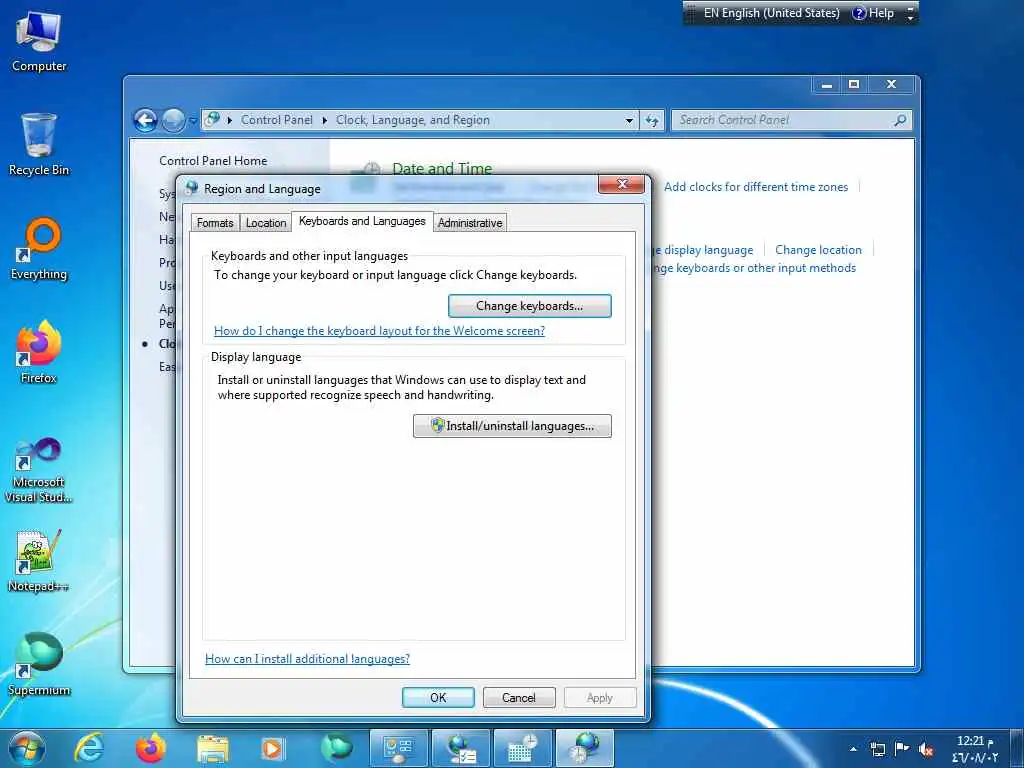Expand arrow before Control Panel breadcrumb
The width and height of the screenshot is (1024, 768).
click(230, 120)
